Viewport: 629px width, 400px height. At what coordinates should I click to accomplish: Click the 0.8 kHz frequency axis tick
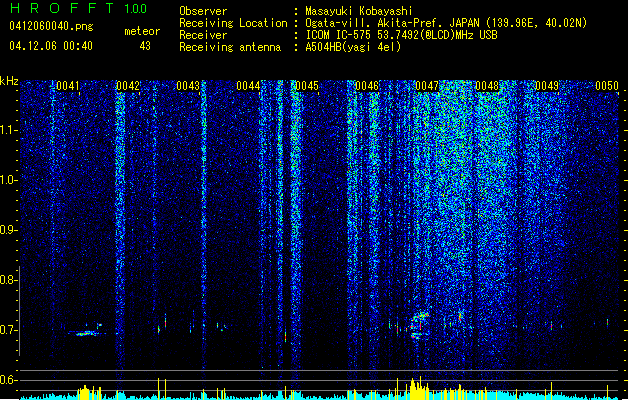pos(9,280)
